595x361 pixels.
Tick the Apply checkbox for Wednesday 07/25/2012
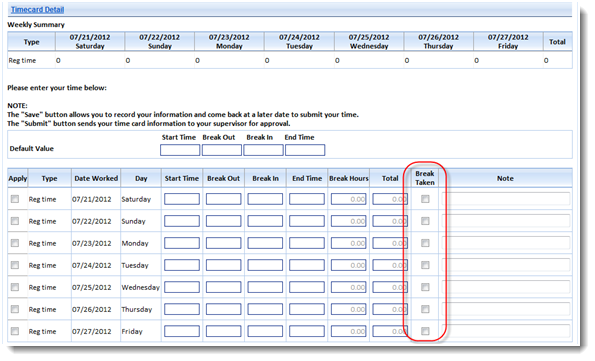click(15, 287)
